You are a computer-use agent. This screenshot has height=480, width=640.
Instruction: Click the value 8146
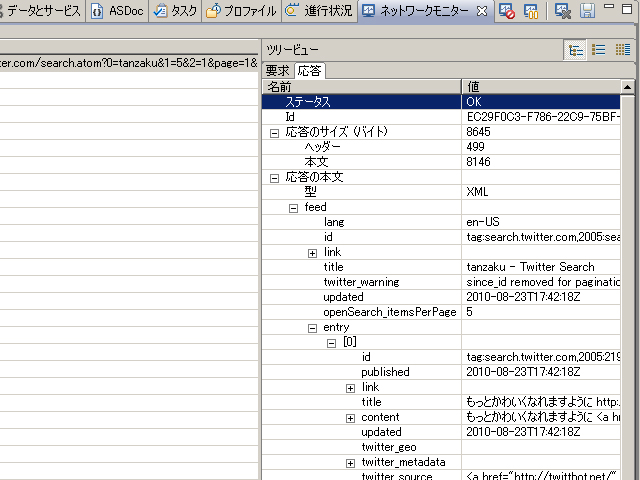pos(478,162)
